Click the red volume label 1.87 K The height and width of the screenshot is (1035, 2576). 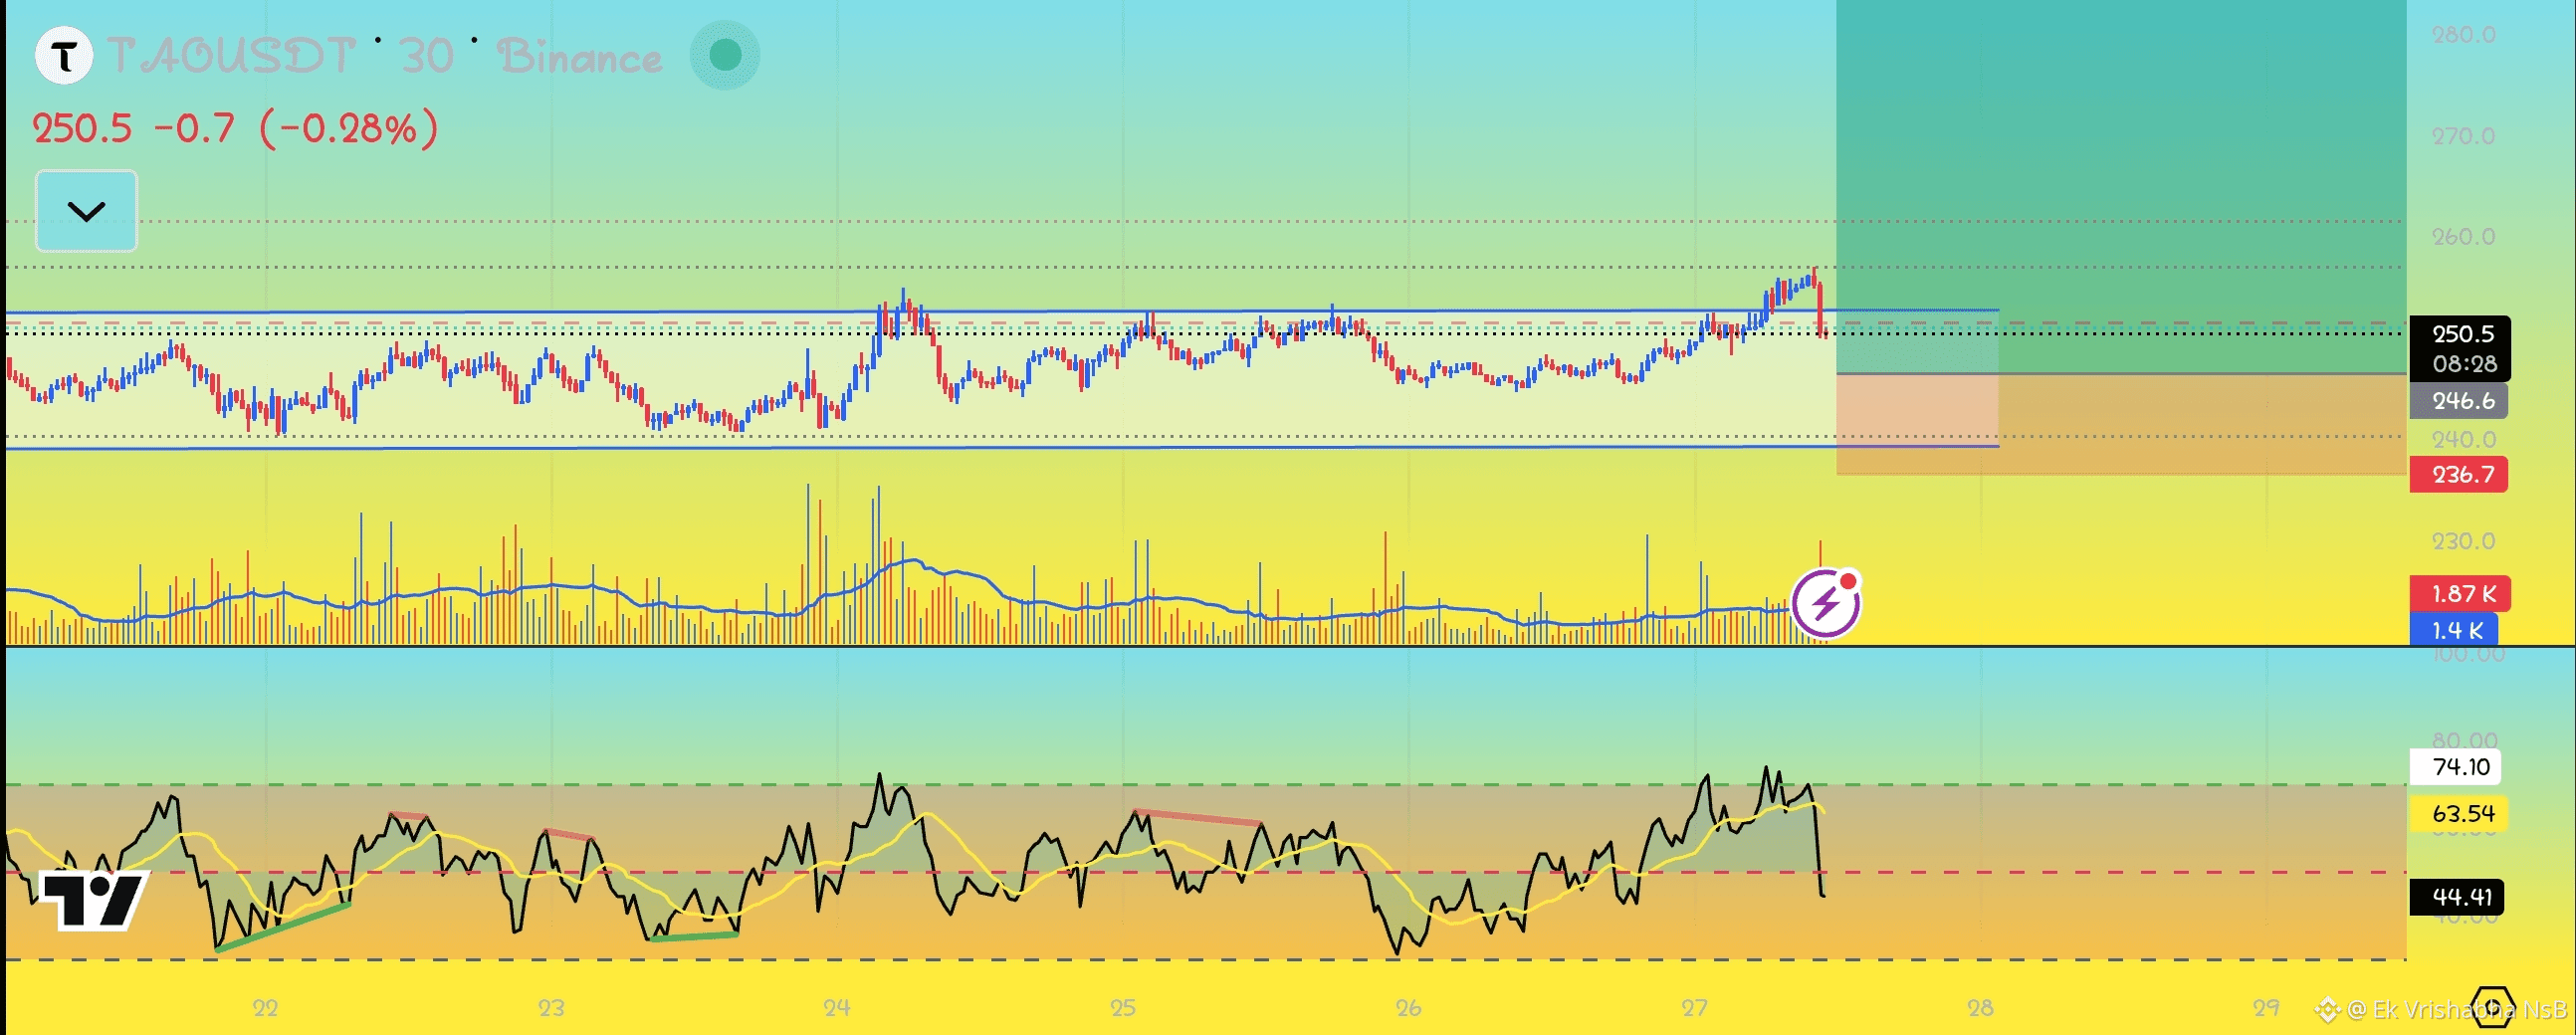click(x=2460, y=594)
